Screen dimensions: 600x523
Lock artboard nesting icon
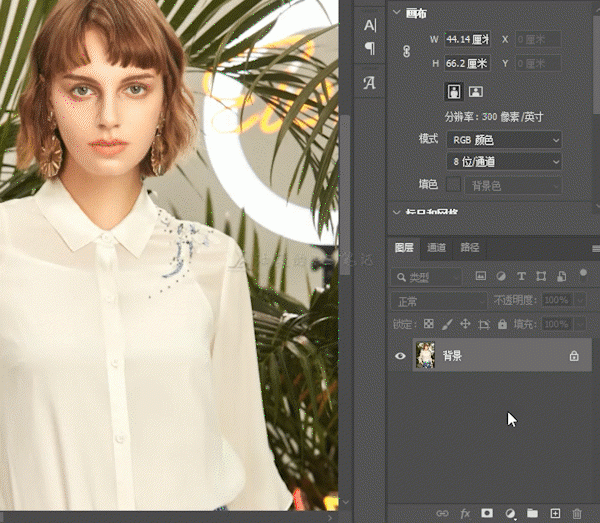coord(484,325)
